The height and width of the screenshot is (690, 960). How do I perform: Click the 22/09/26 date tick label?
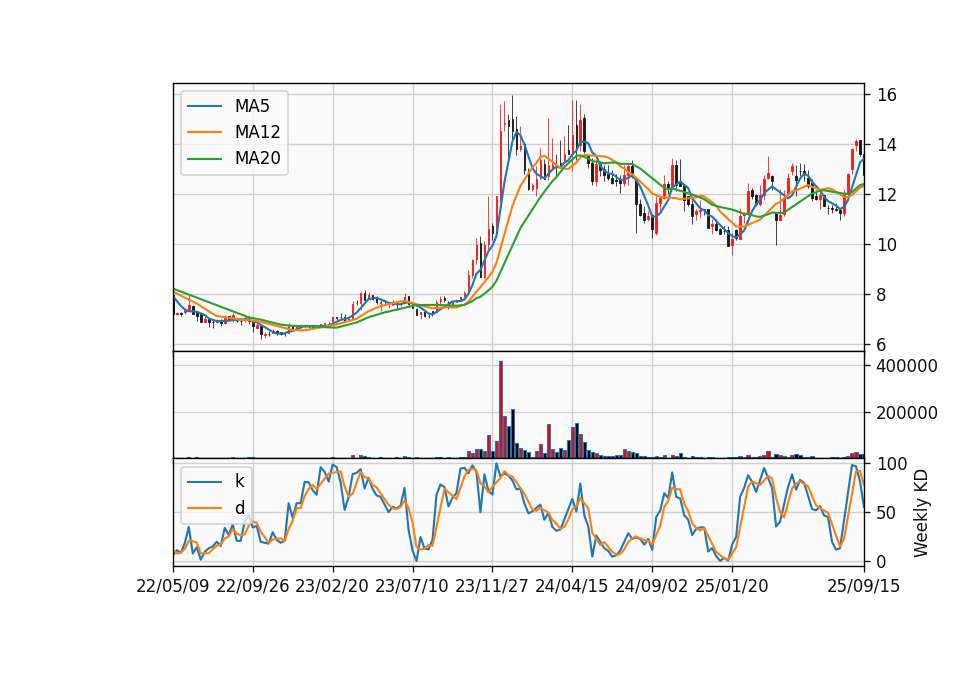coord(253,586)
